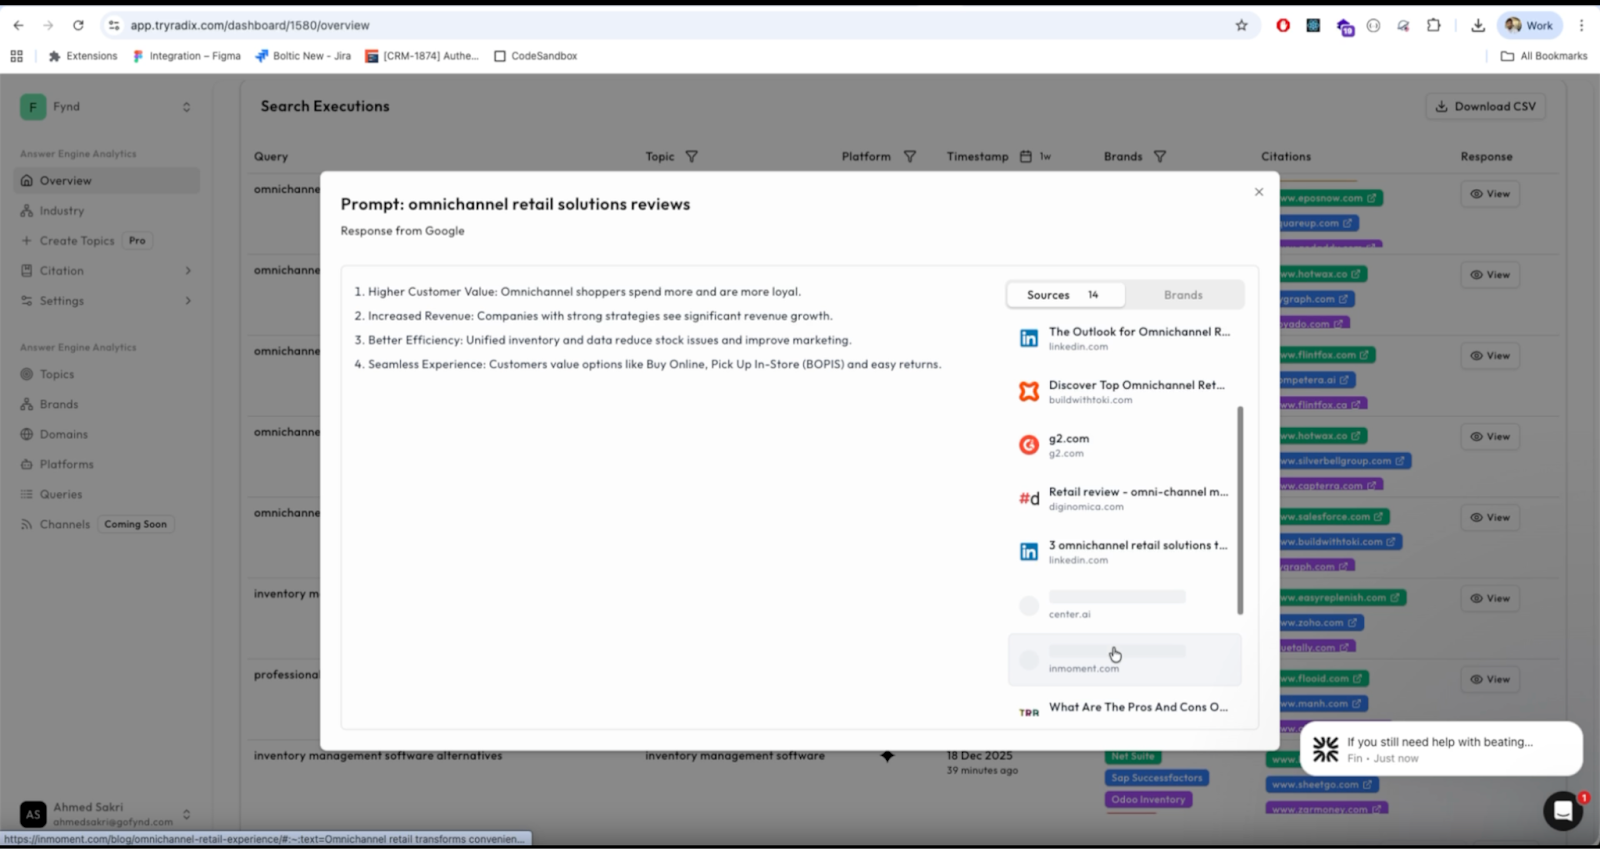Click the LinkedIn icon of Outlook source

click(x=1028, y=338)
